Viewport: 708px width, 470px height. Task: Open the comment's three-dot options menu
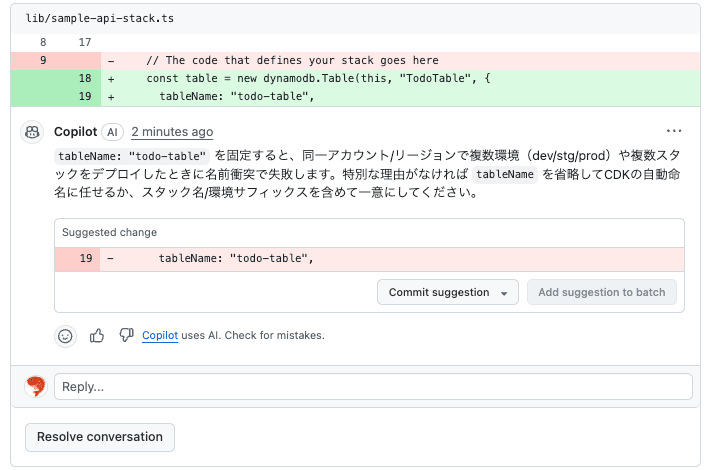point(674,131)
